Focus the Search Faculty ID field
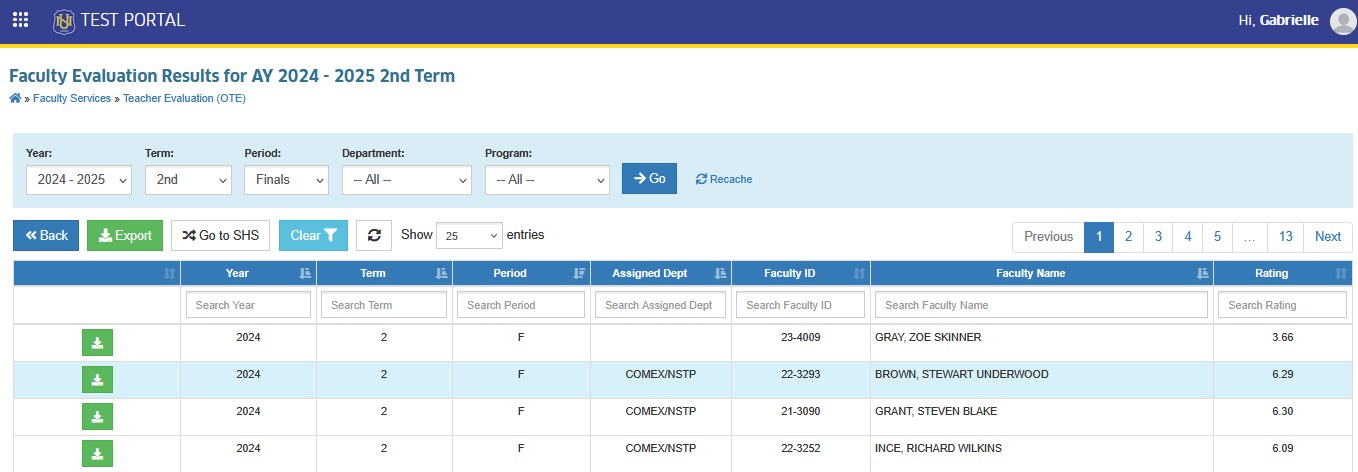 click(x=800, y=305)
